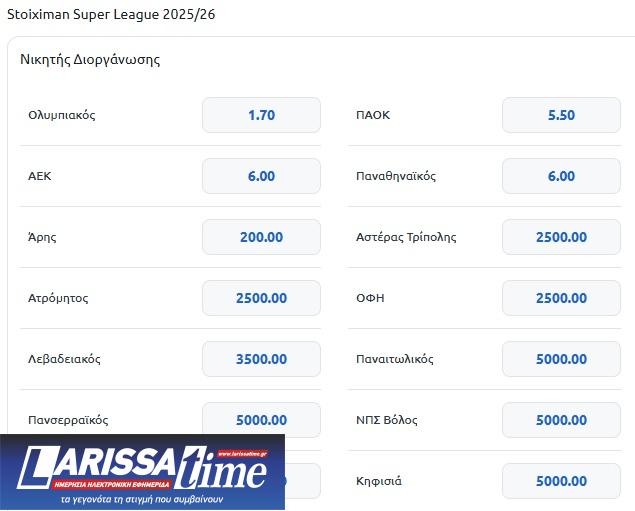
Task: Select Λεβαδειακός odds 3500.00
Action: coord(261,359)
